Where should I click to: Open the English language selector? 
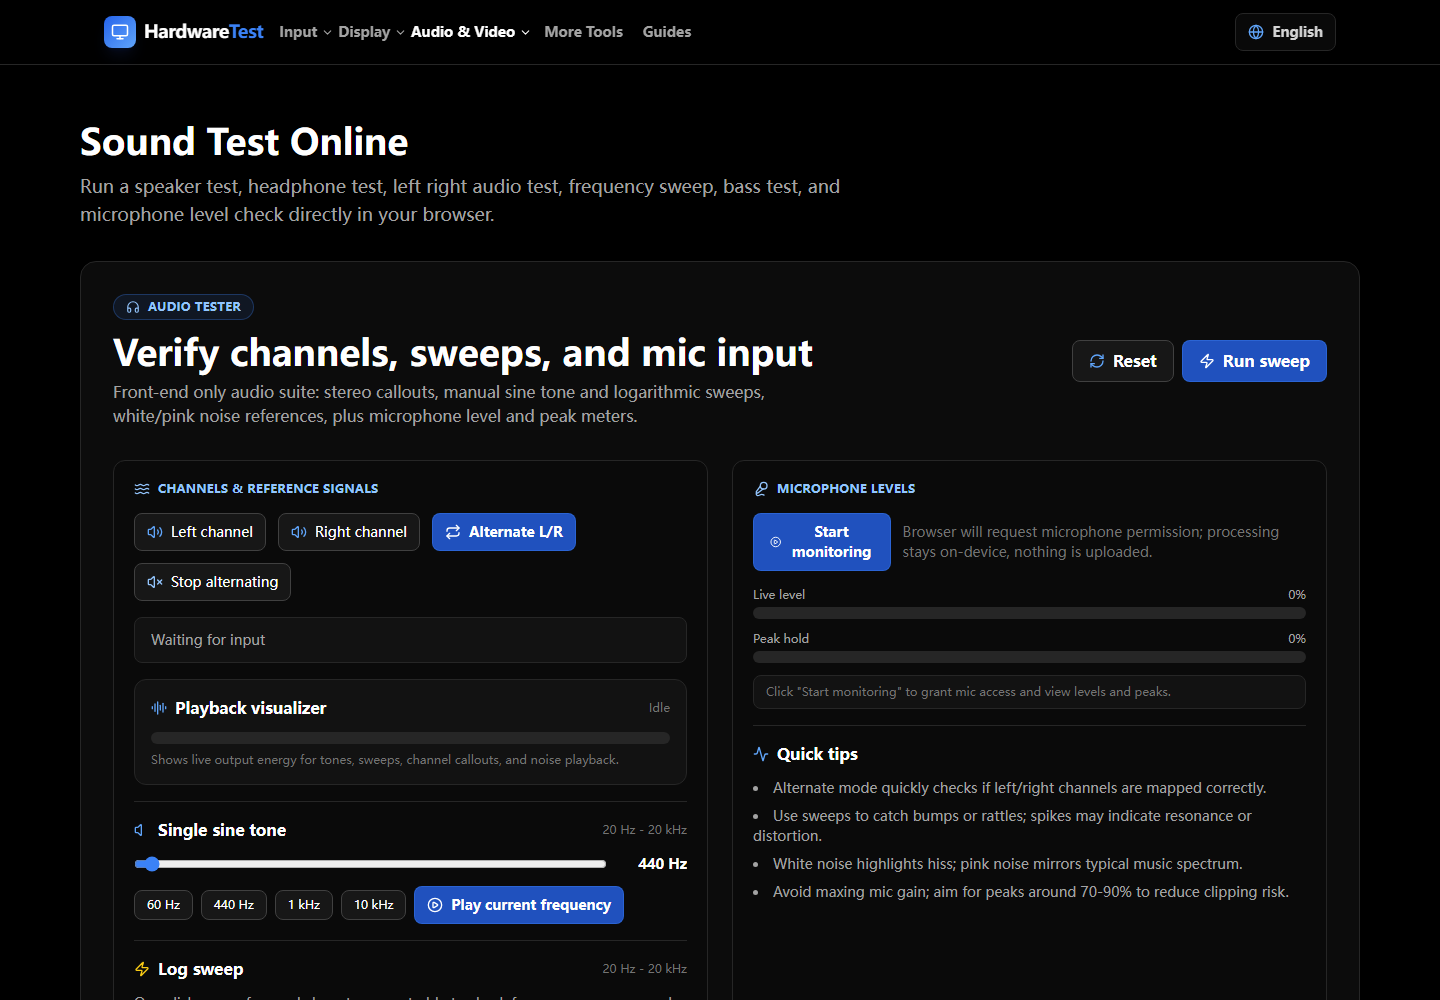1285,32
